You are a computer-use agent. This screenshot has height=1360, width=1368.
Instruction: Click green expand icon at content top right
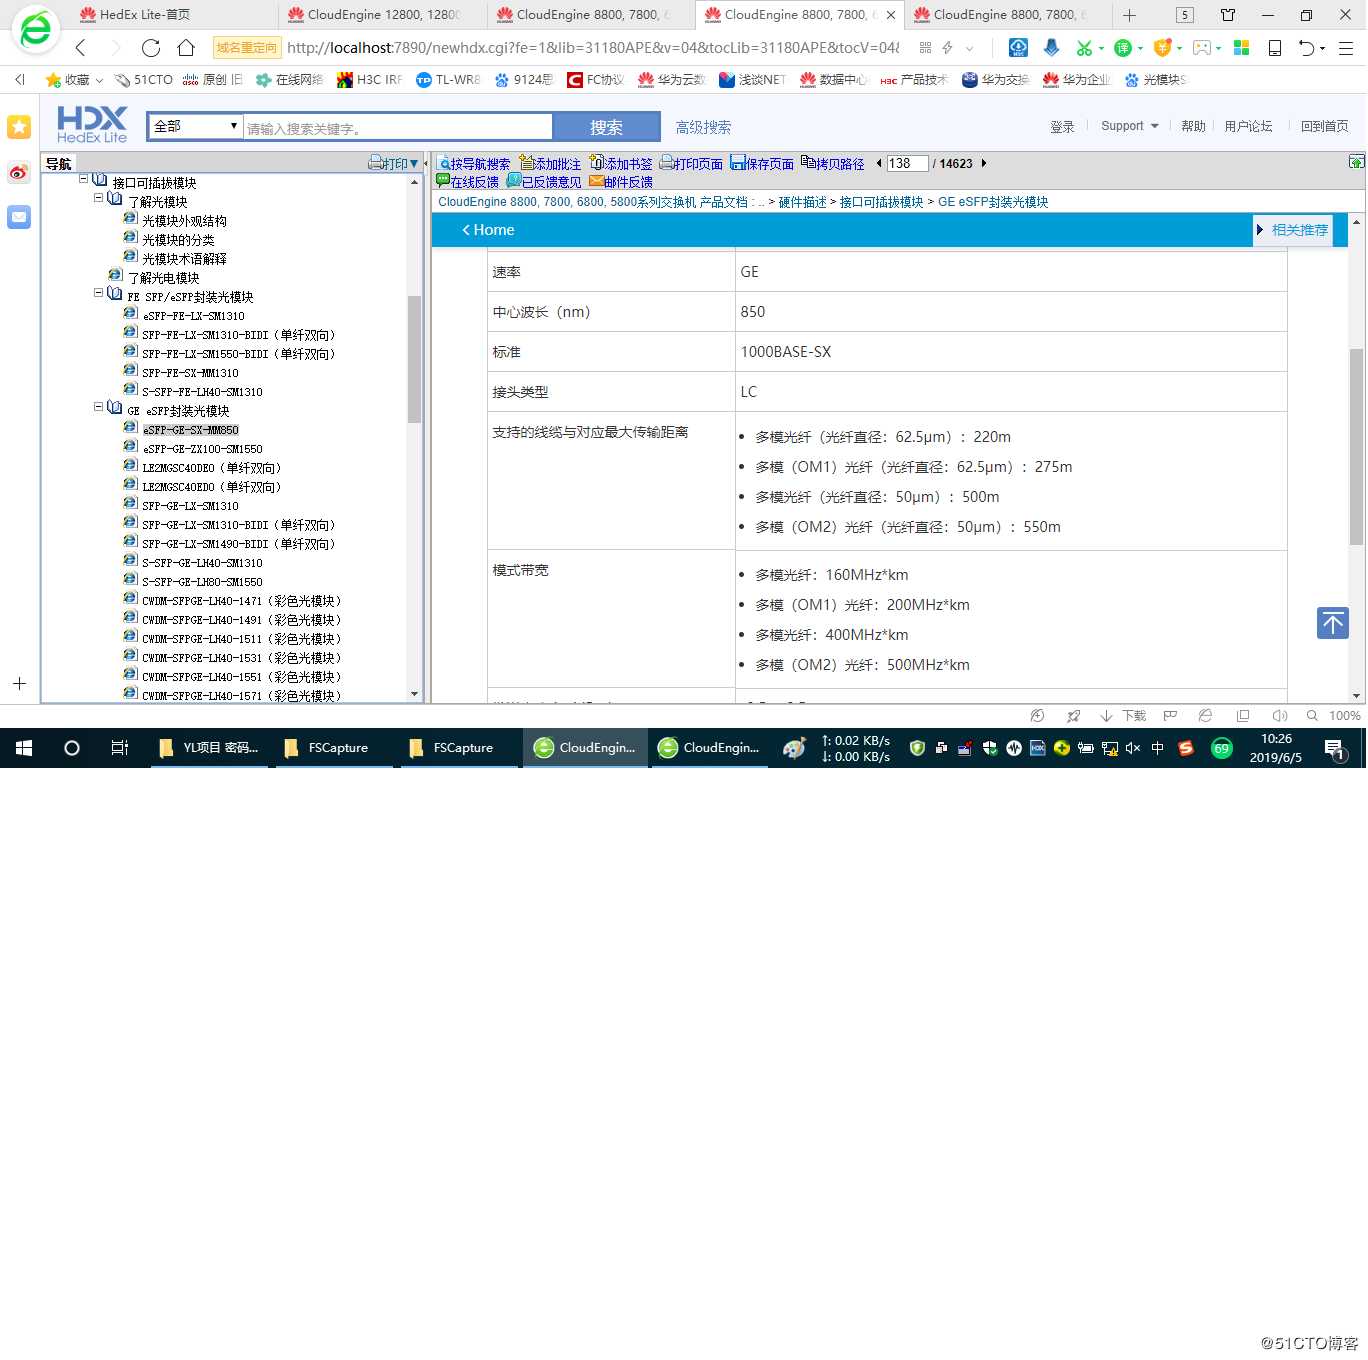pyautogui.click(x=1356, y=162)
